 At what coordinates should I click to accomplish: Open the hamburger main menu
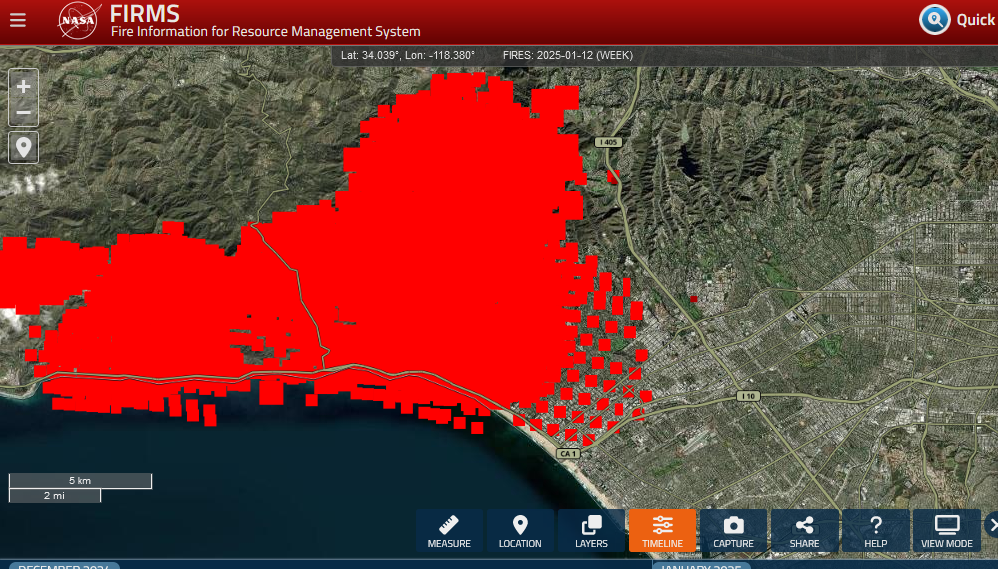coord(18,20)
